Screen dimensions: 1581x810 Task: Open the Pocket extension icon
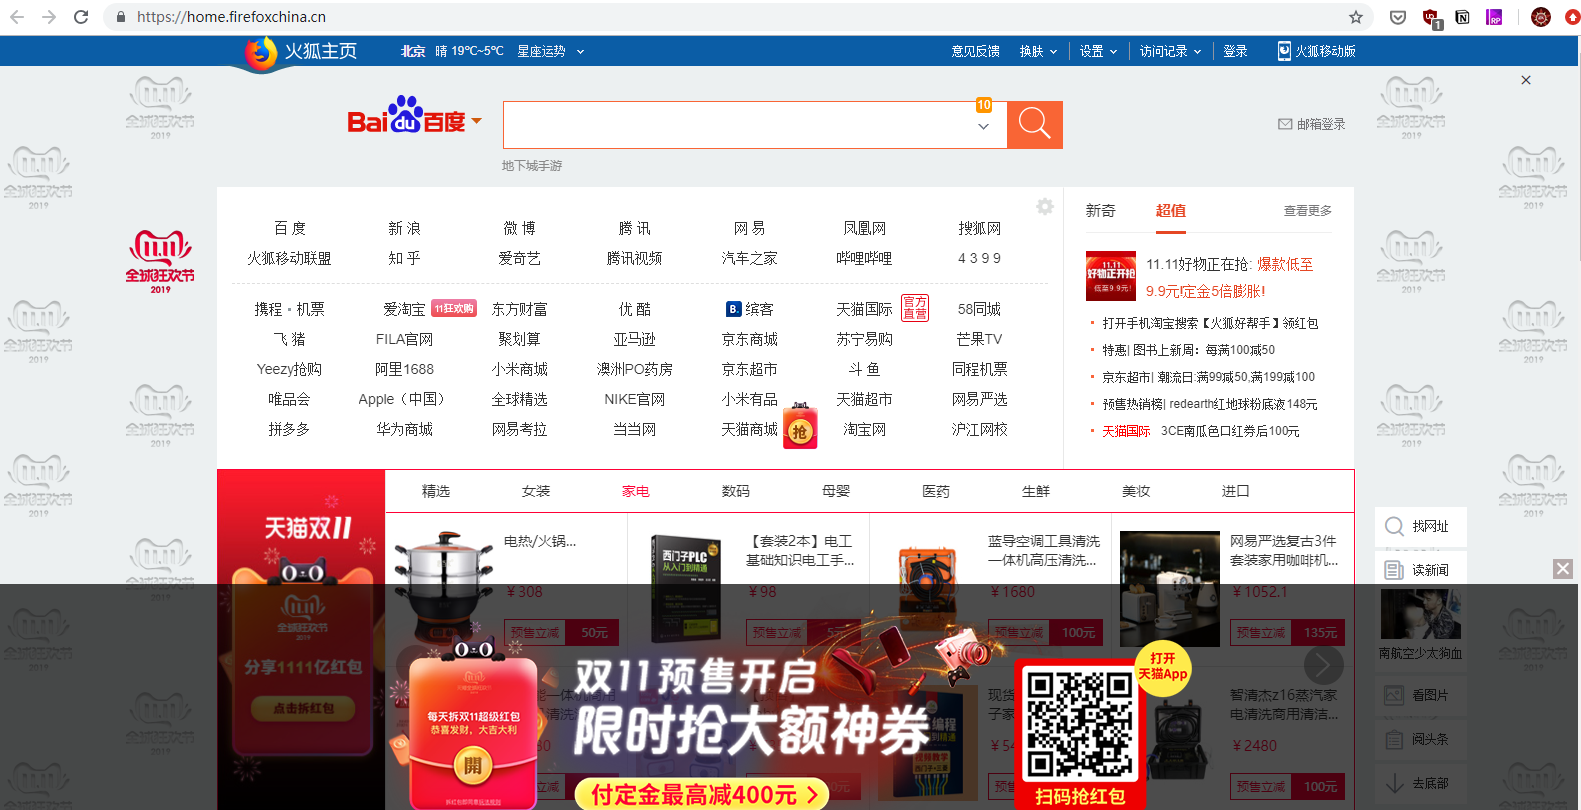[x=1398, y=17]
